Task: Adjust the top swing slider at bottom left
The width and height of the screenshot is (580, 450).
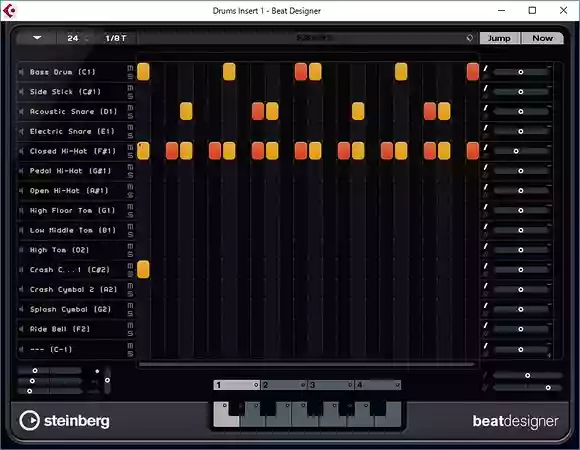Action: [x=50, y=371]
